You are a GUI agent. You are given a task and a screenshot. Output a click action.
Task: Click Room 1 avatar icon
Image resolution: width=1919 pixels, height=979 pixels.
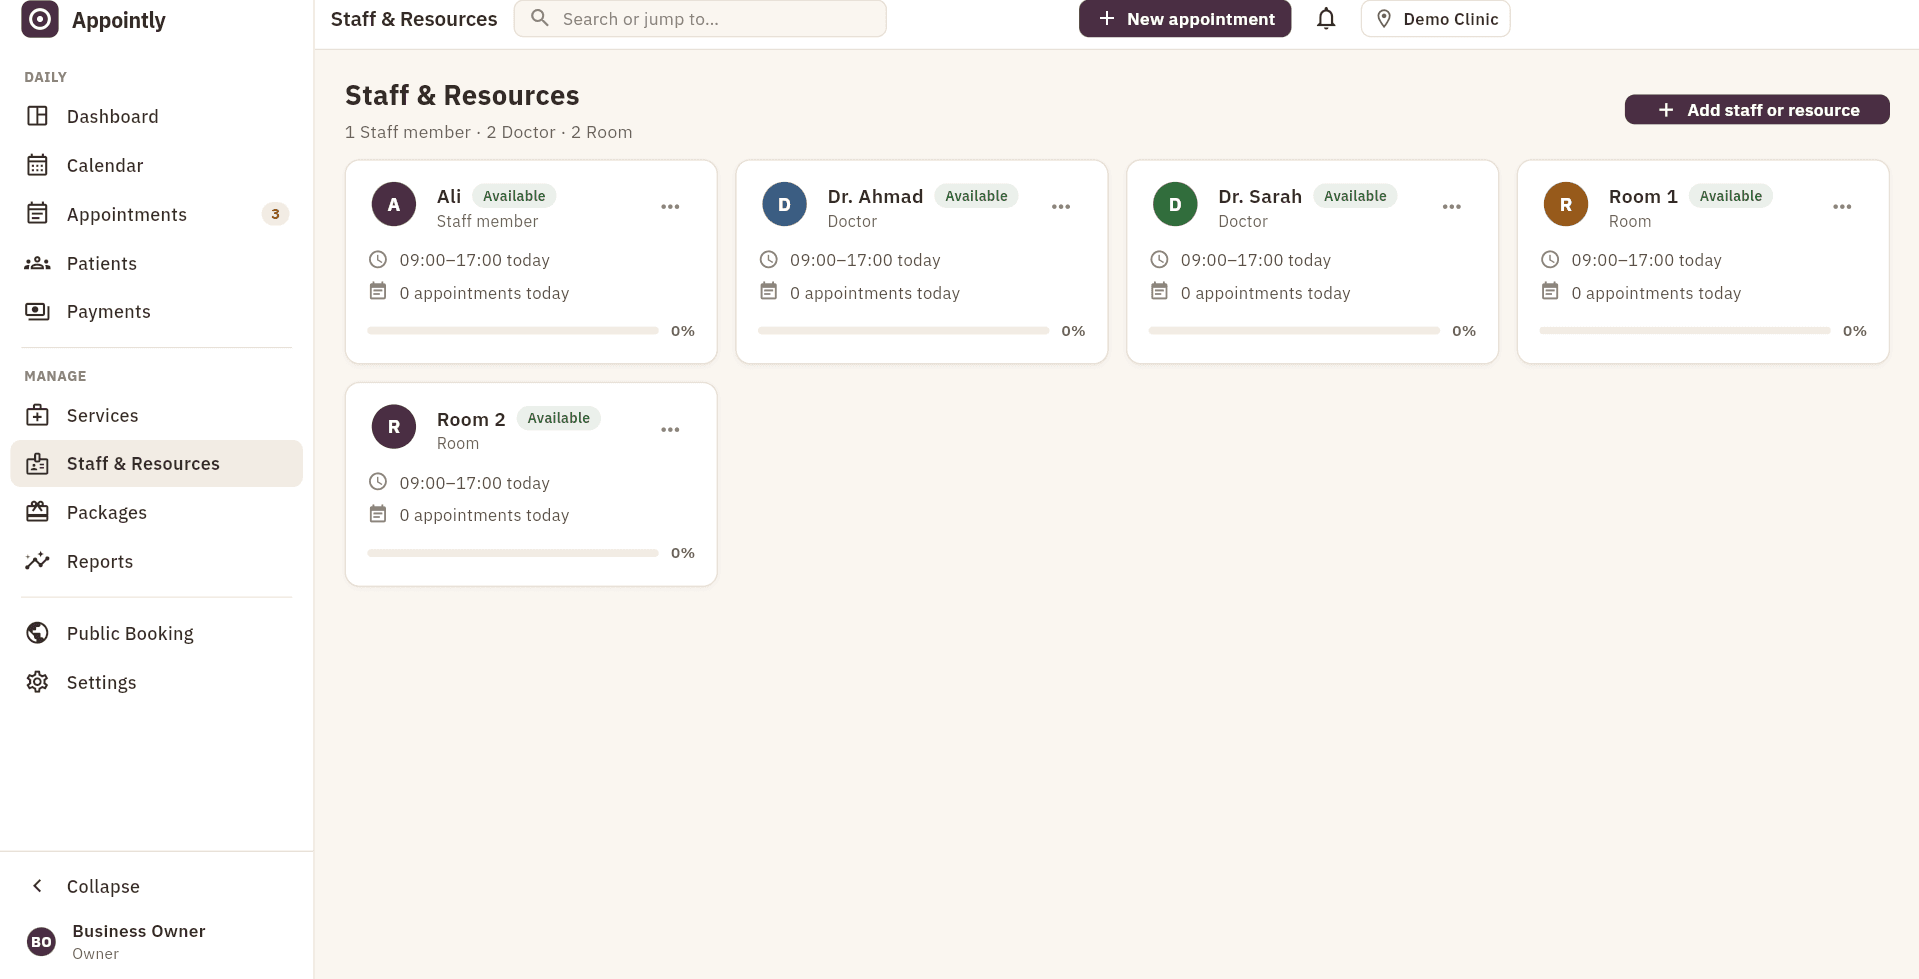[1566, 205]
